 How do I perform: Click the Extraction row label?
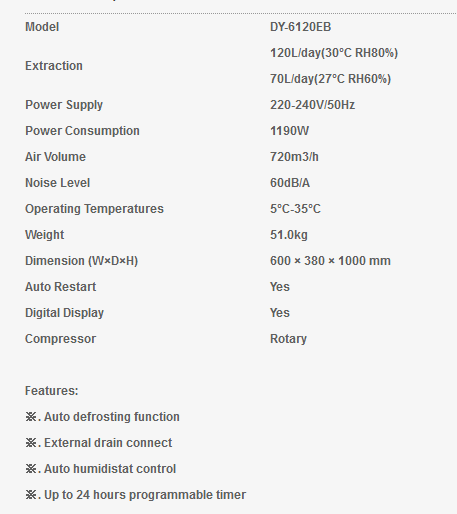[x=54, y=66]
